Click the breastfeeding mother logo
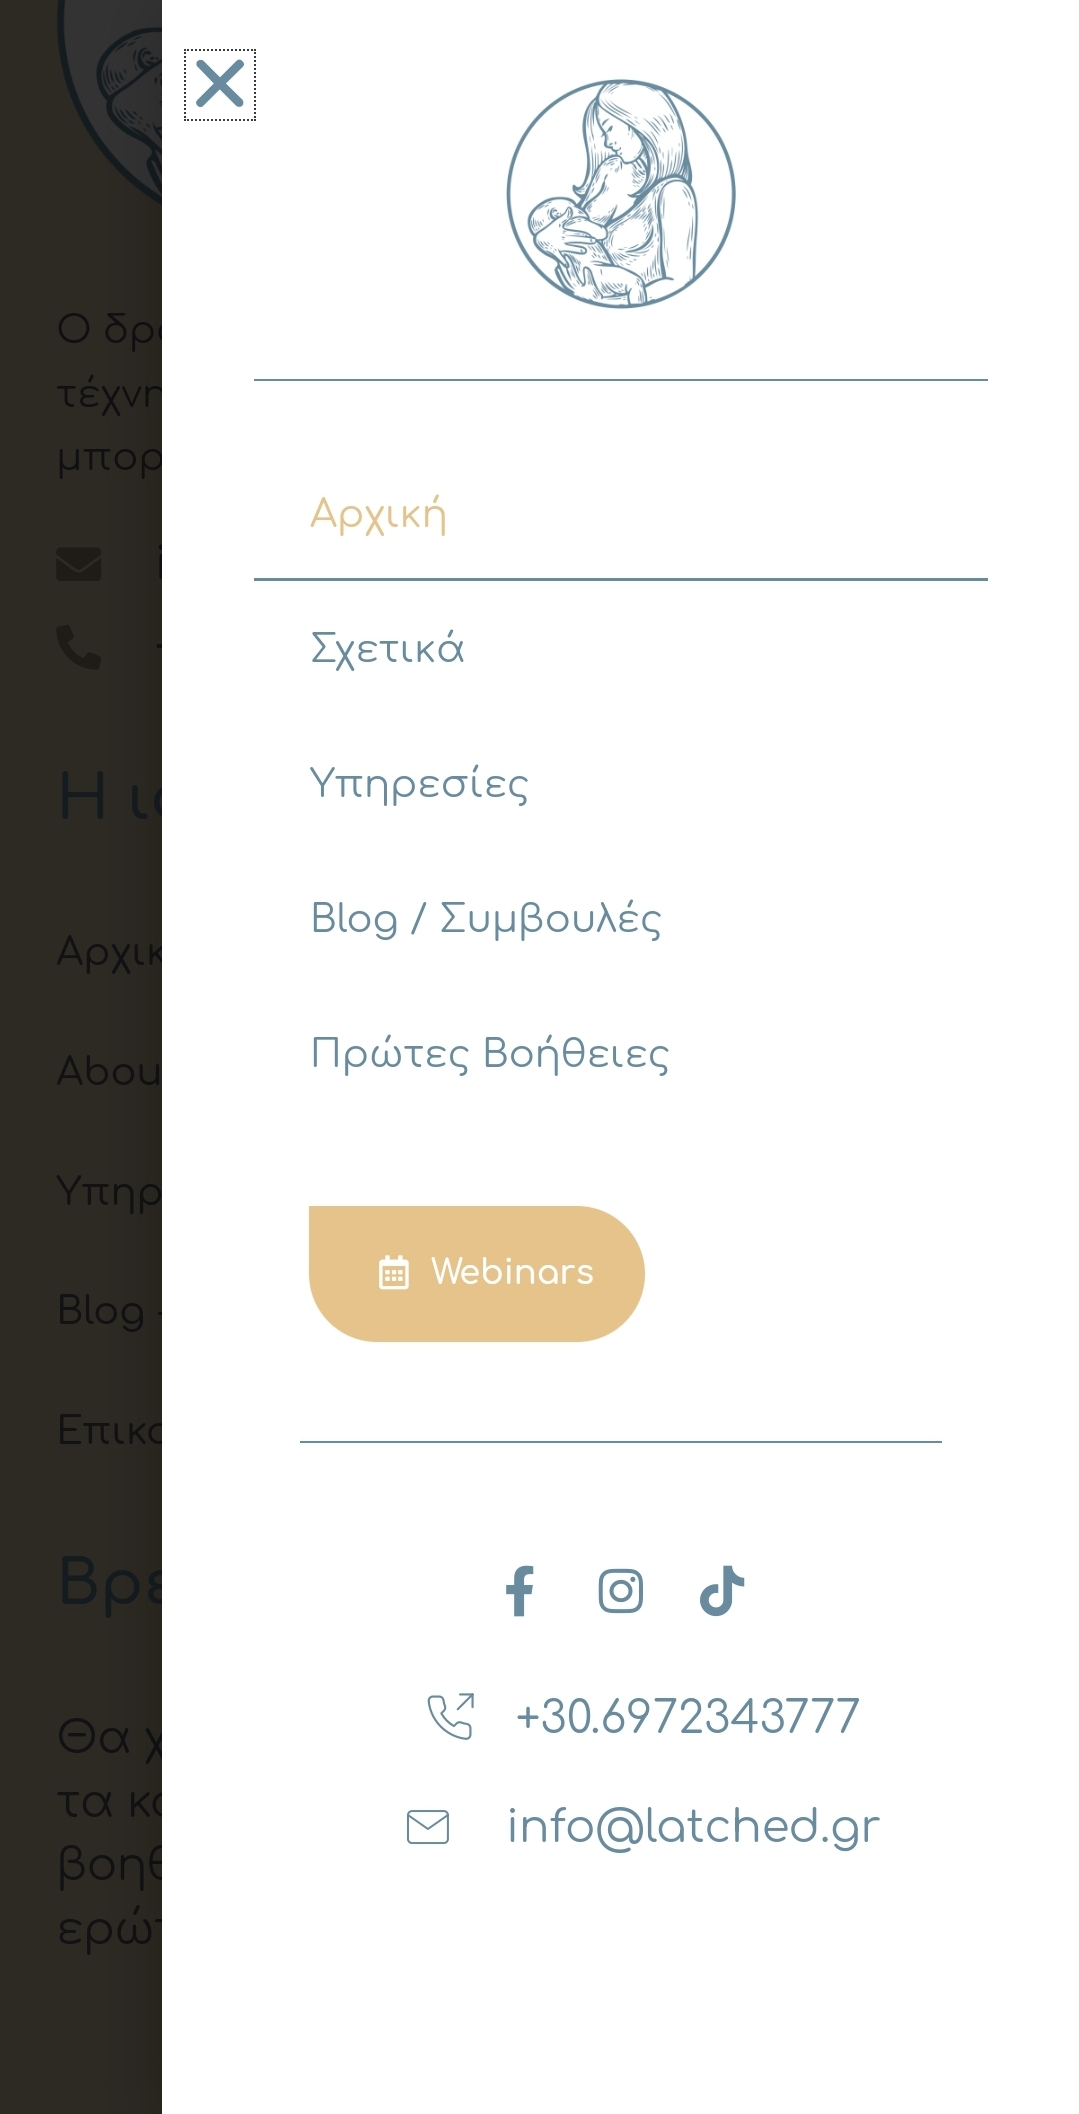The width and height of the screenshot is (1079, 2114). point(621,194)
